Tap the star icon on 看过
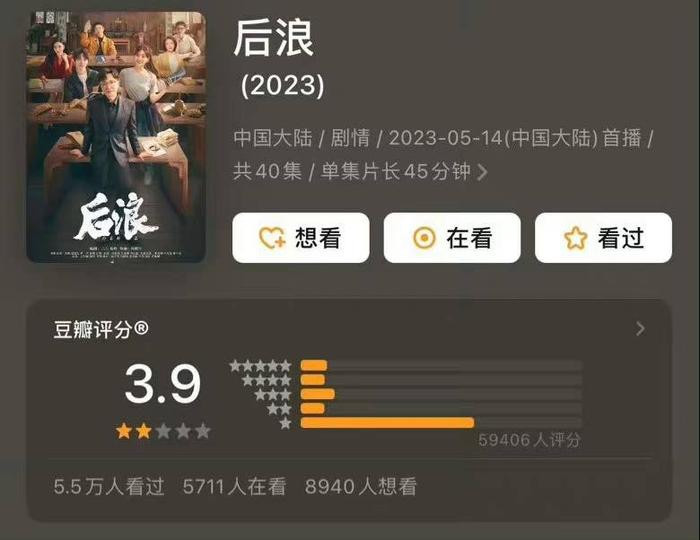This screenshot has height=540, width=700. pyautogui.click(x=575, y=238)
